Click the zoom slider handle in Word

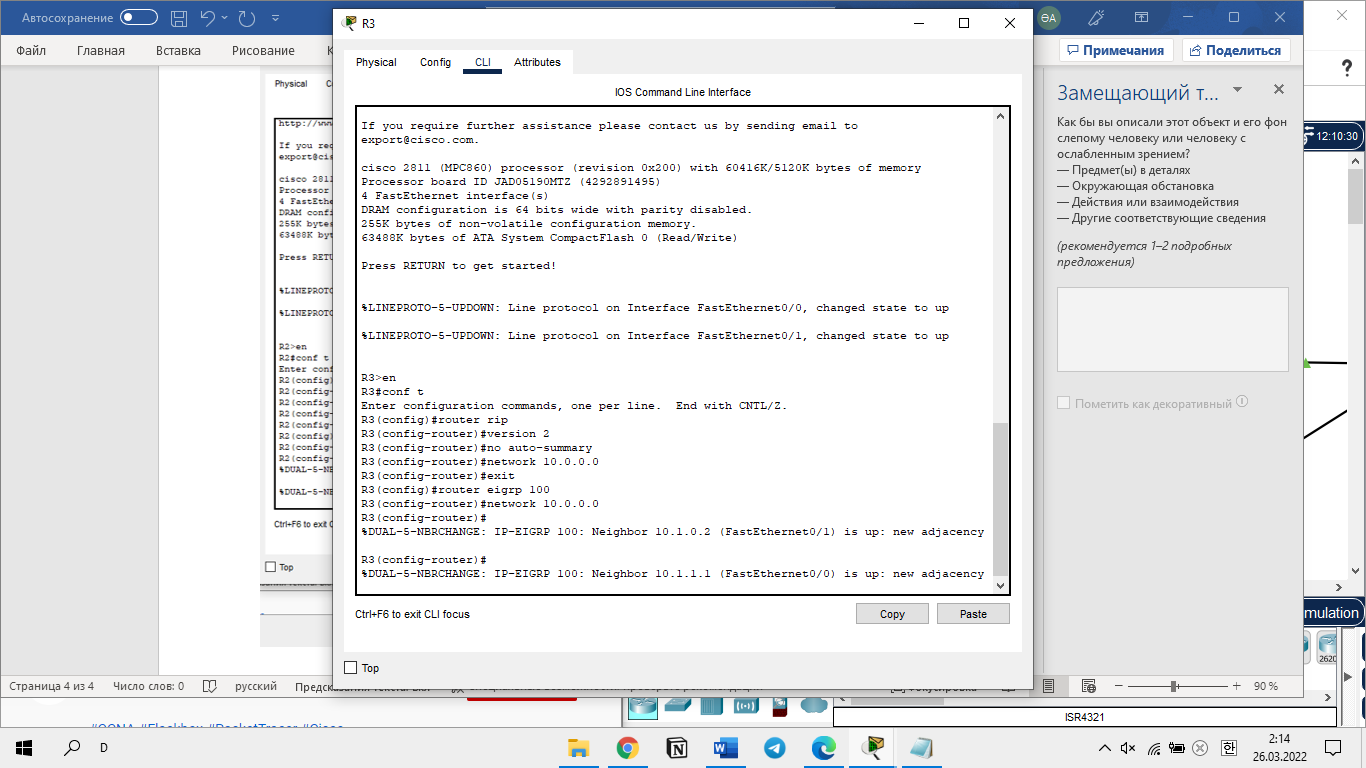[1173, 686]
